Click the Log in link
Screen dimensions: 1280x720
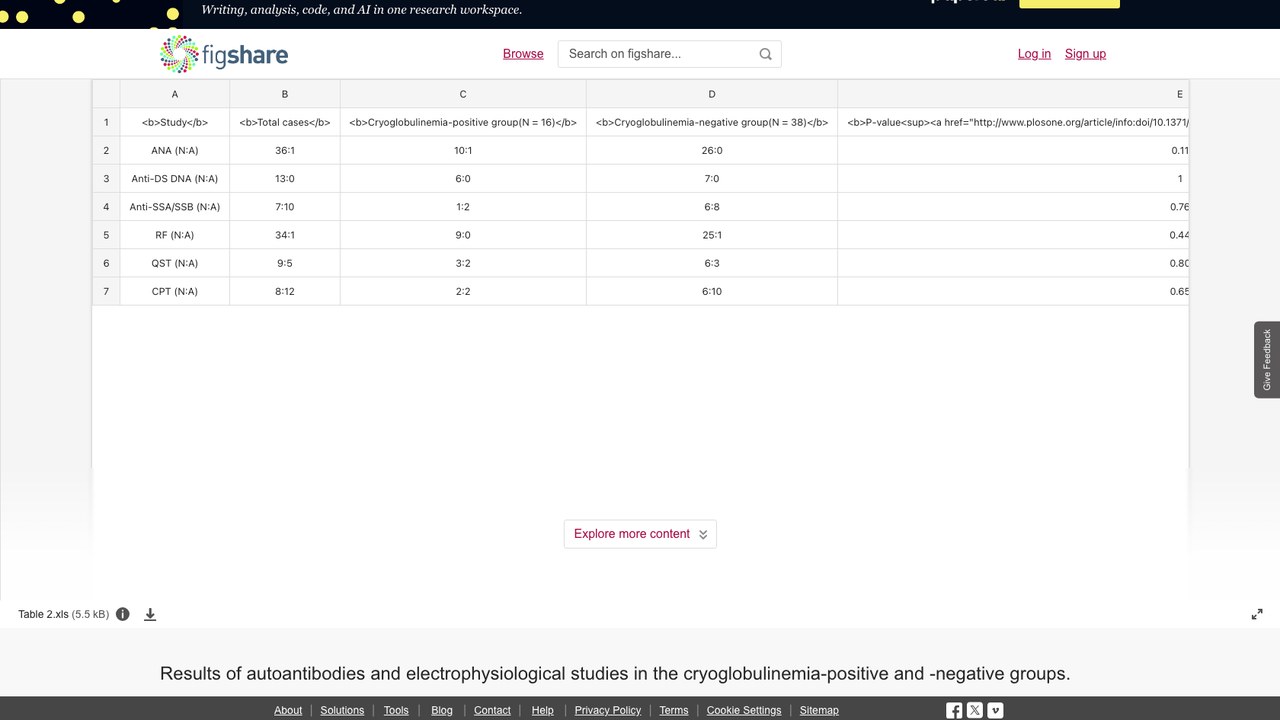coord(1034,54)
